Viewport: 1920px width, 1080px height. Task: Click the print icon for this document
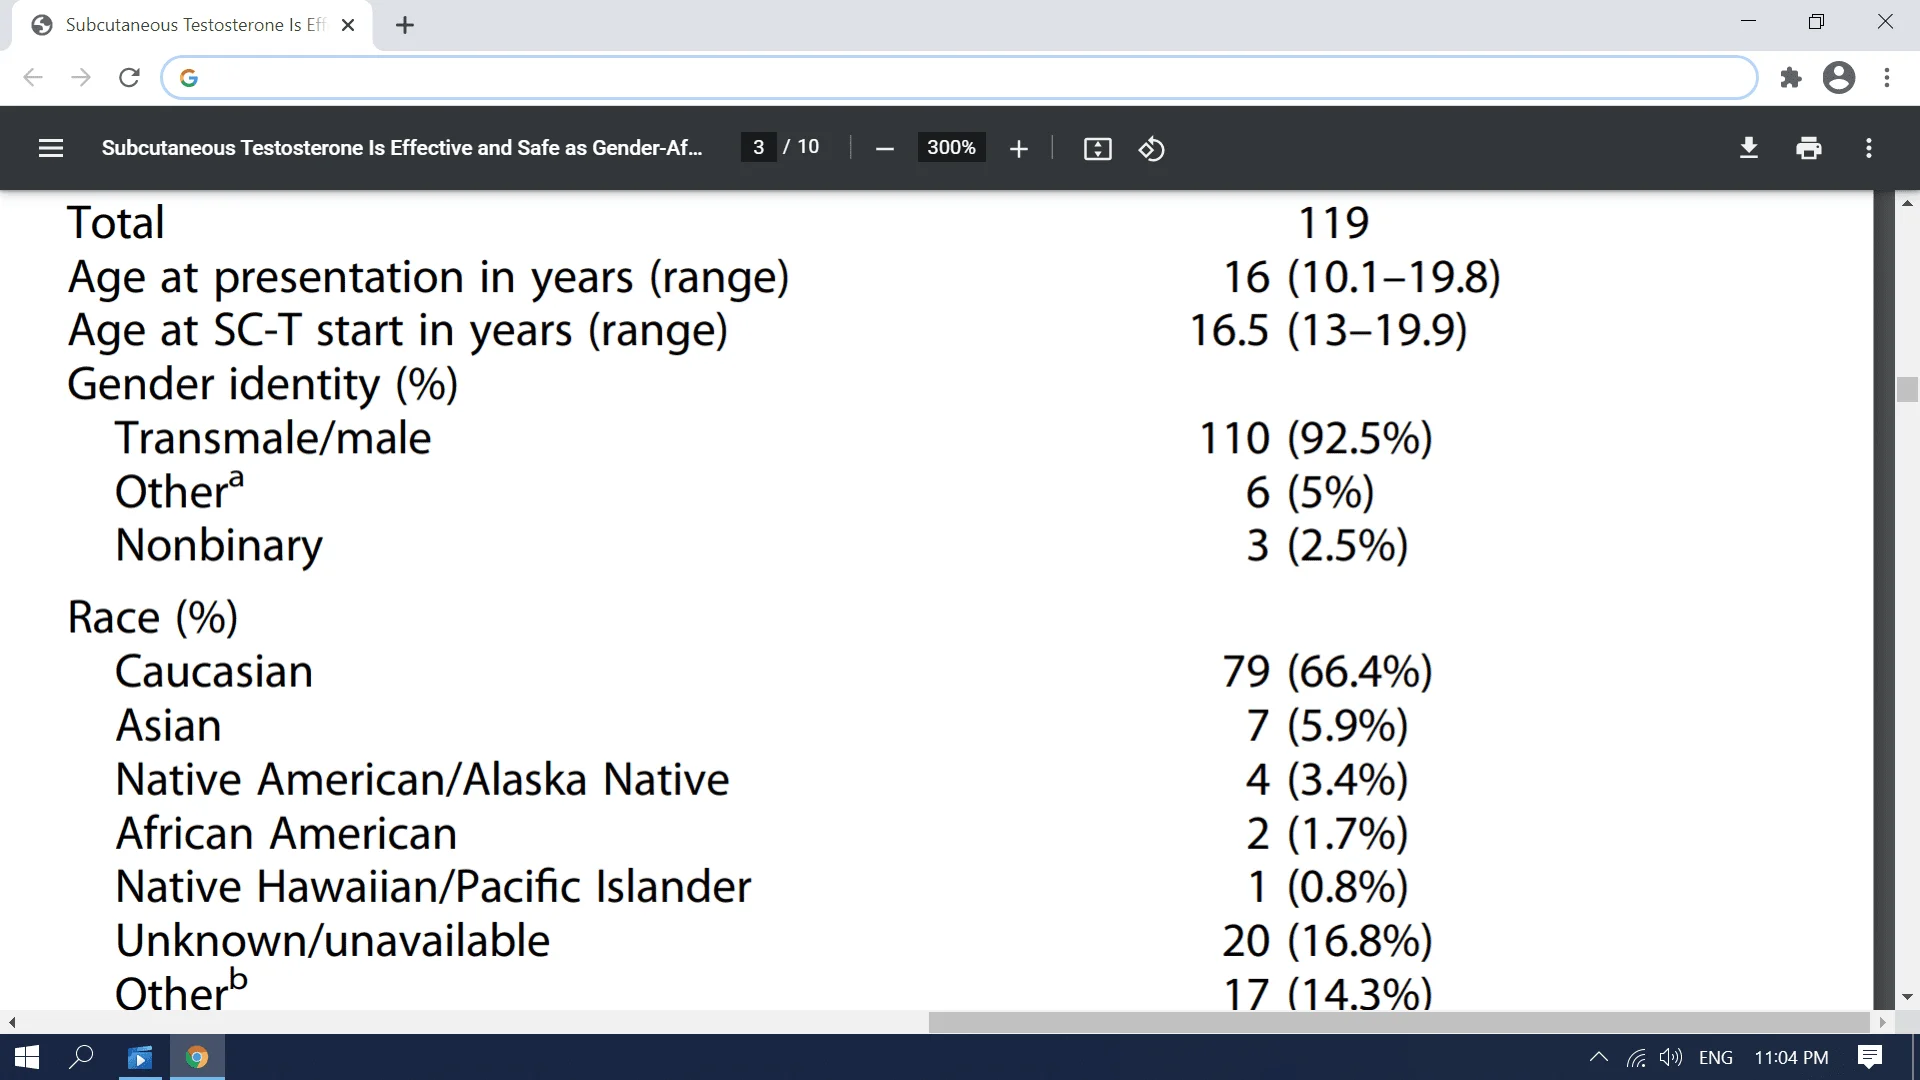tap(1809, 148)
